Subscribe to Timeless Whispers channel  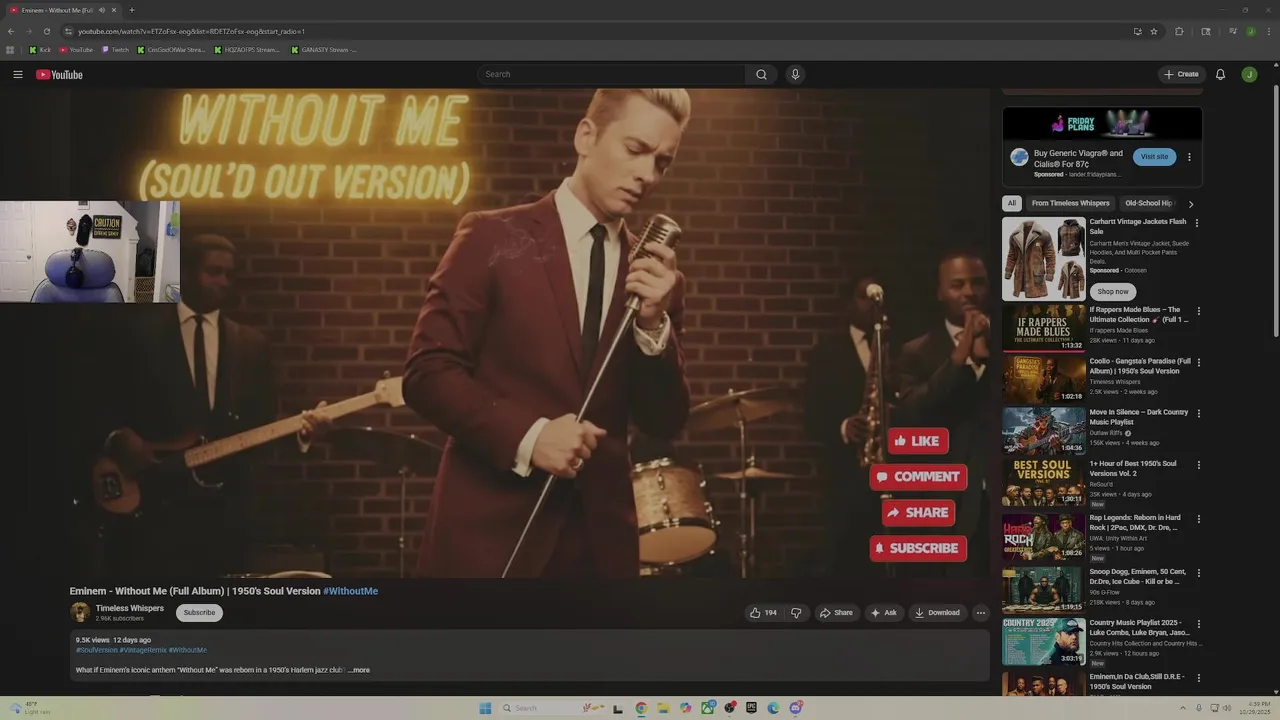coord(199,613)
